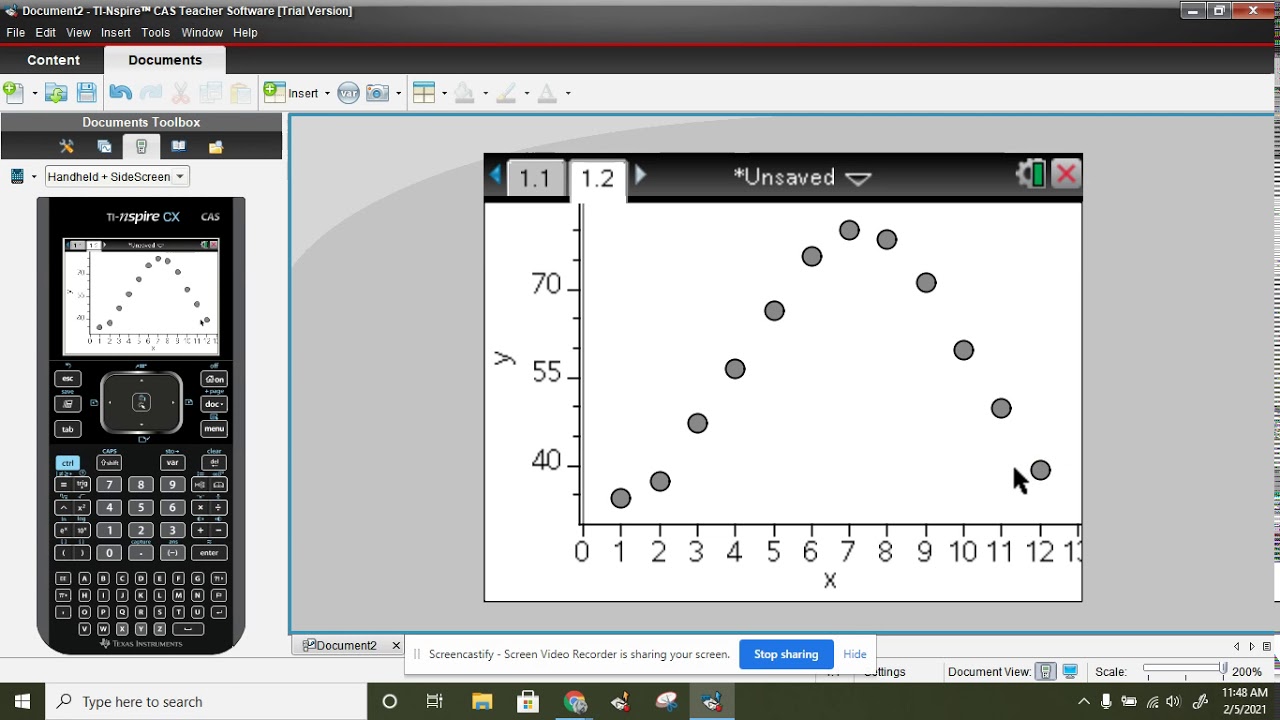Click the emulator scratchpad key

(68, 404)
